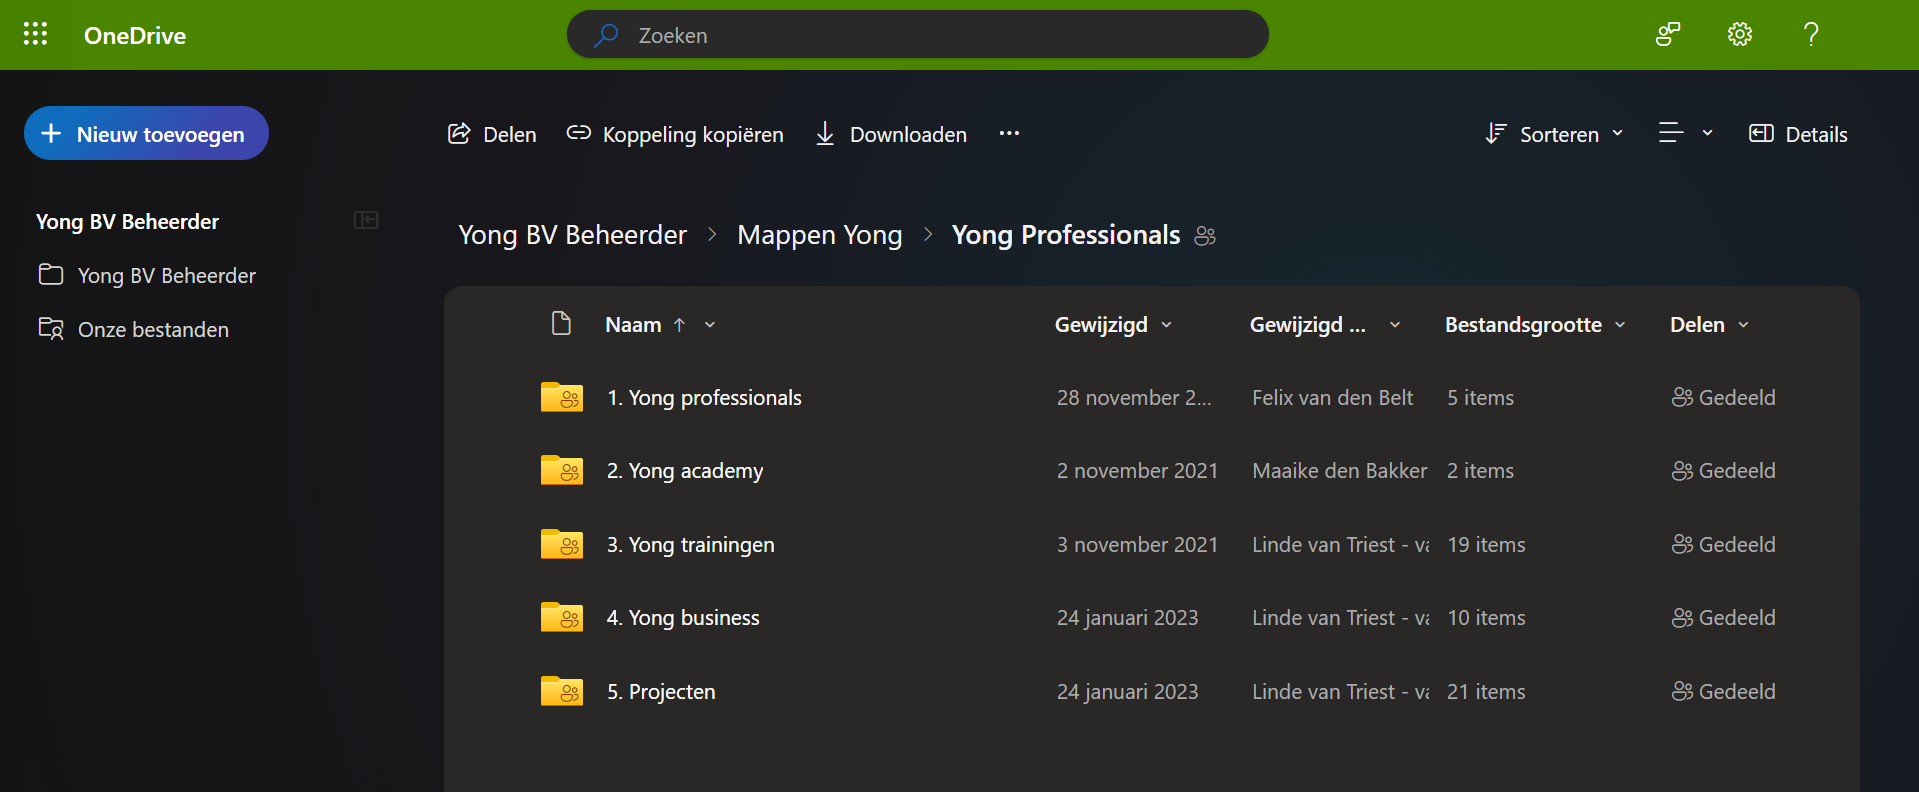The height and width of the screenshot is (792, 1919).
Task: Click the Details toolbar label
Action: point(1817,134)
